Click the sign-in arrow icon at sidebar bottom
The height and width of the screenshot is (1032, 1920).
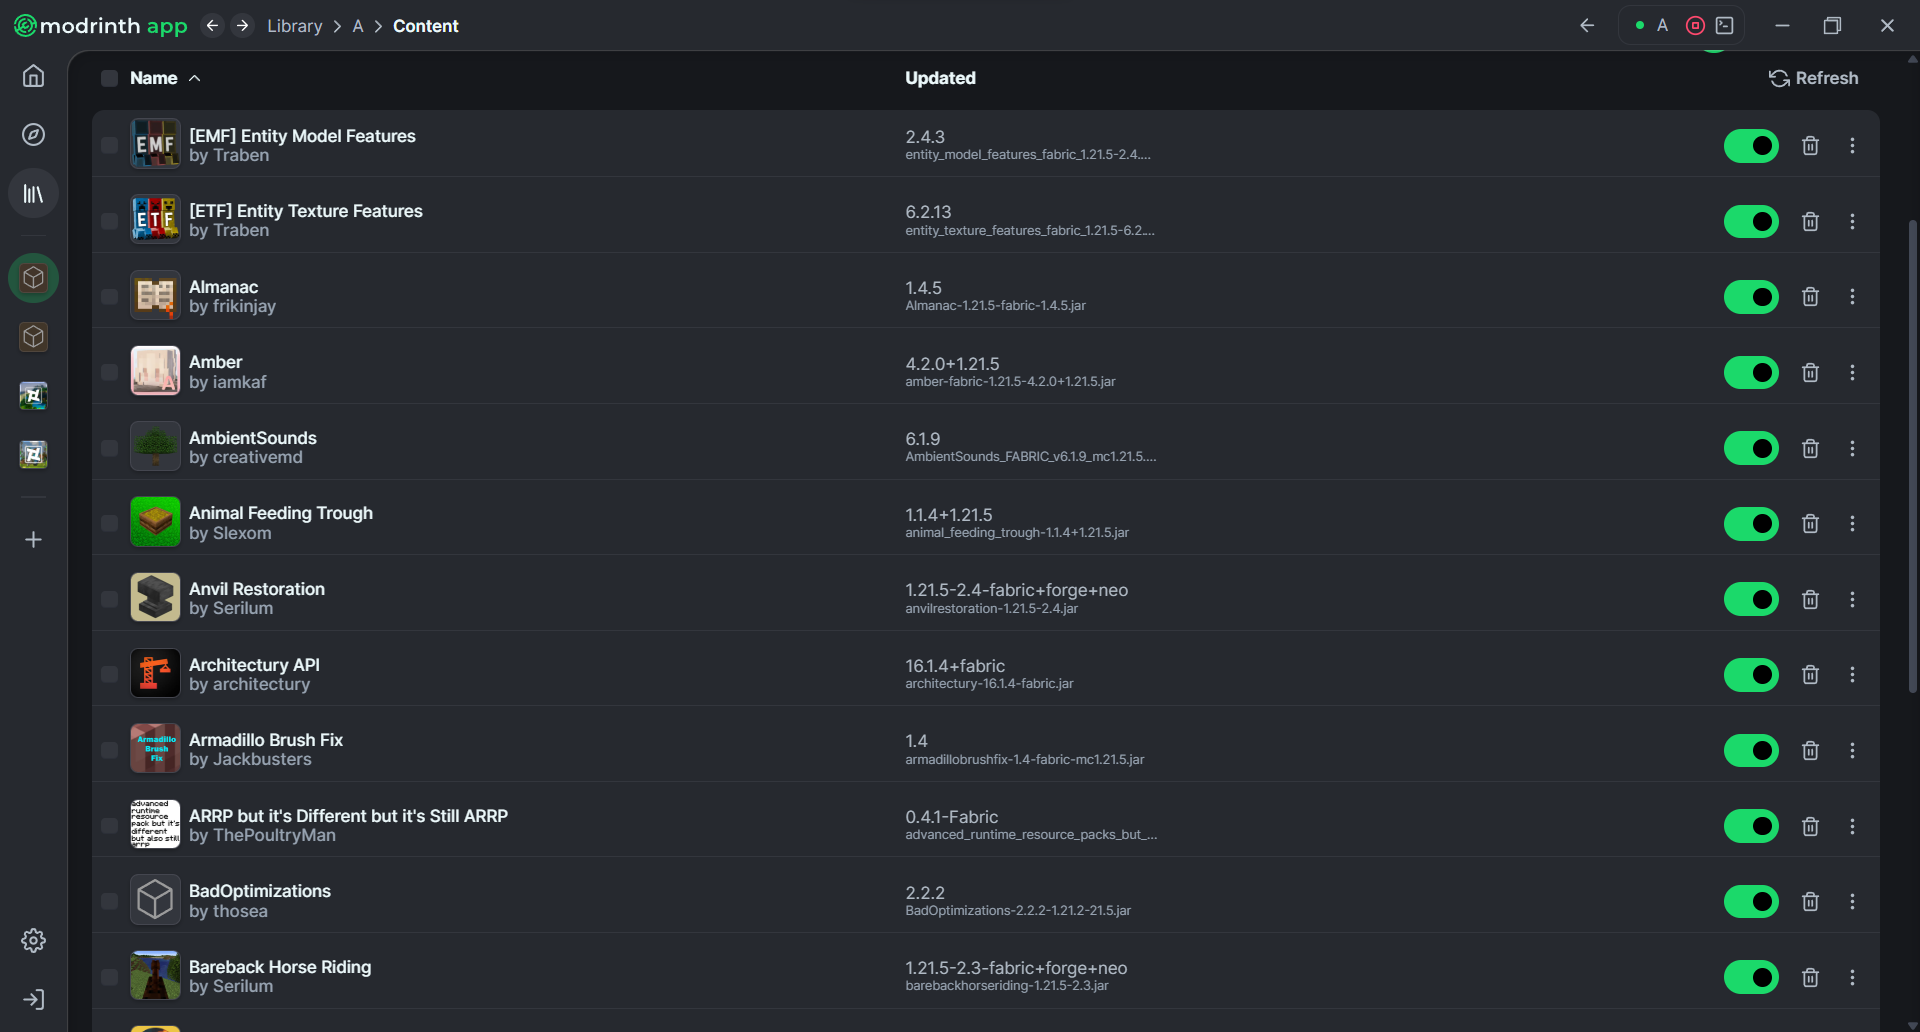(x=33, y=999)
